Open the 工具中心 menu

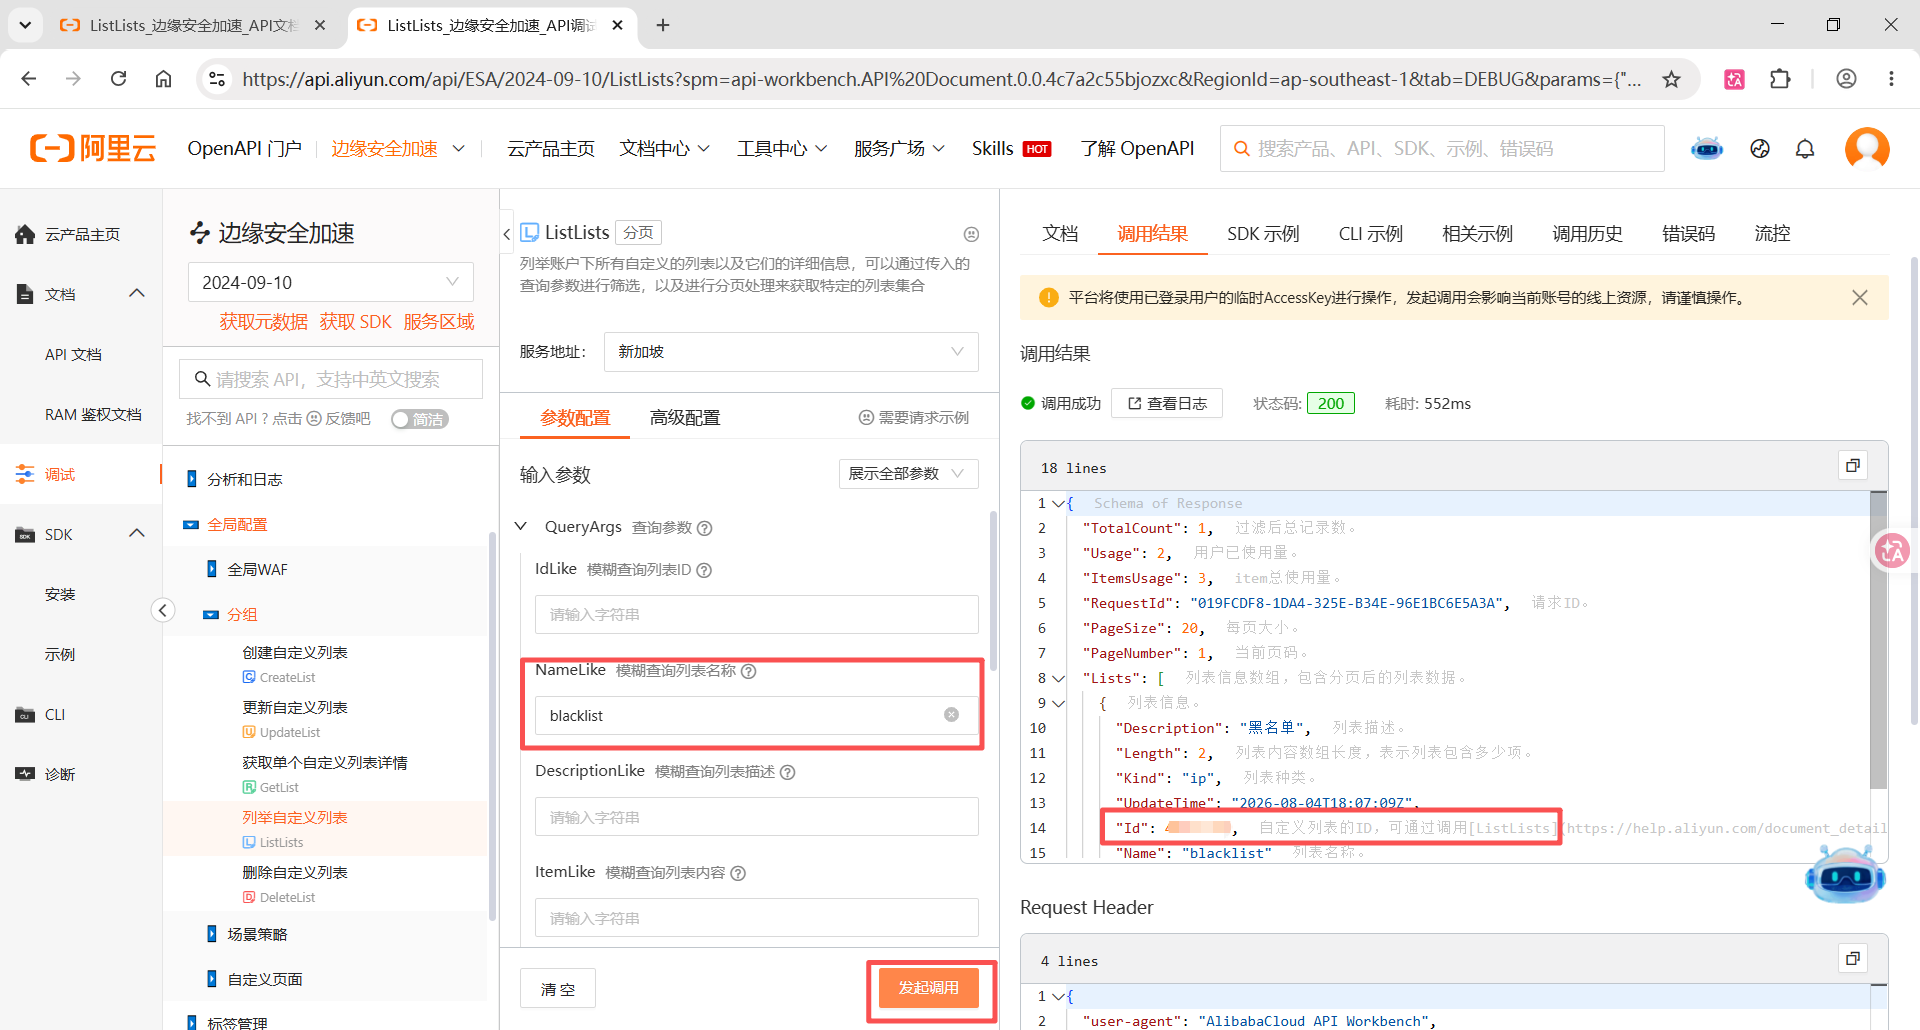point(783,149)
